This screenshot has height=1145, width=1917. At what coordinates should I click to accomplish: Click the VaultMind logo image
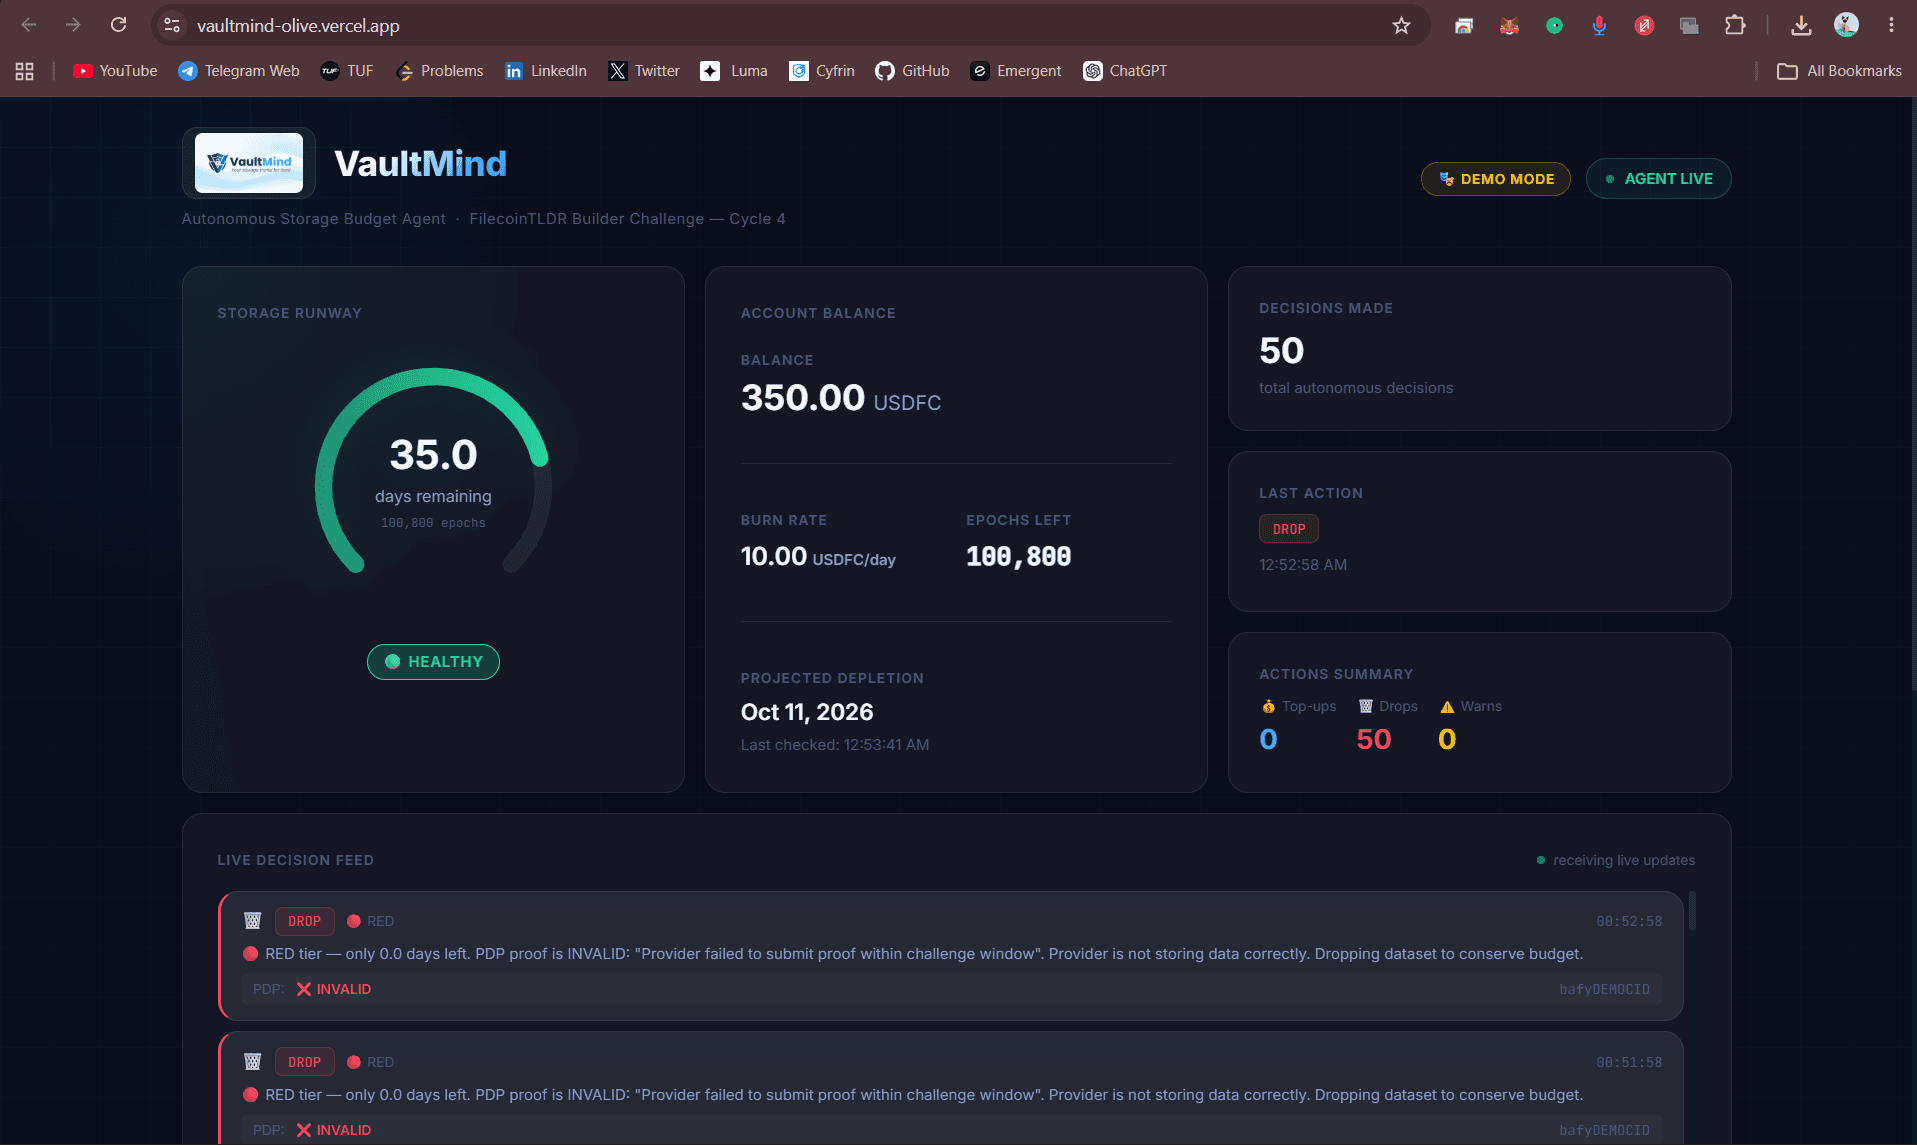(249, 163)
